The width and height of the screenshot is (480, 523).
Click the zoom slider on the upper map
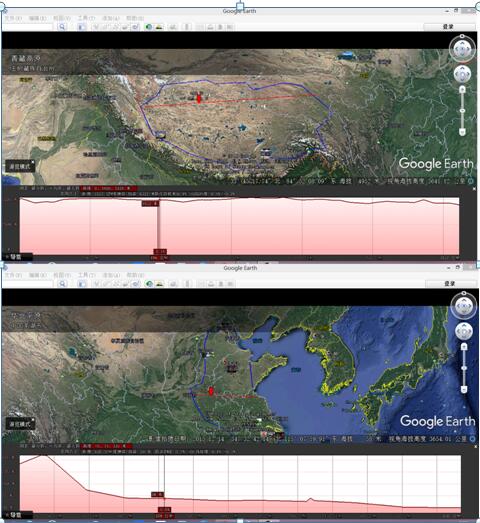tap(462, 110)
